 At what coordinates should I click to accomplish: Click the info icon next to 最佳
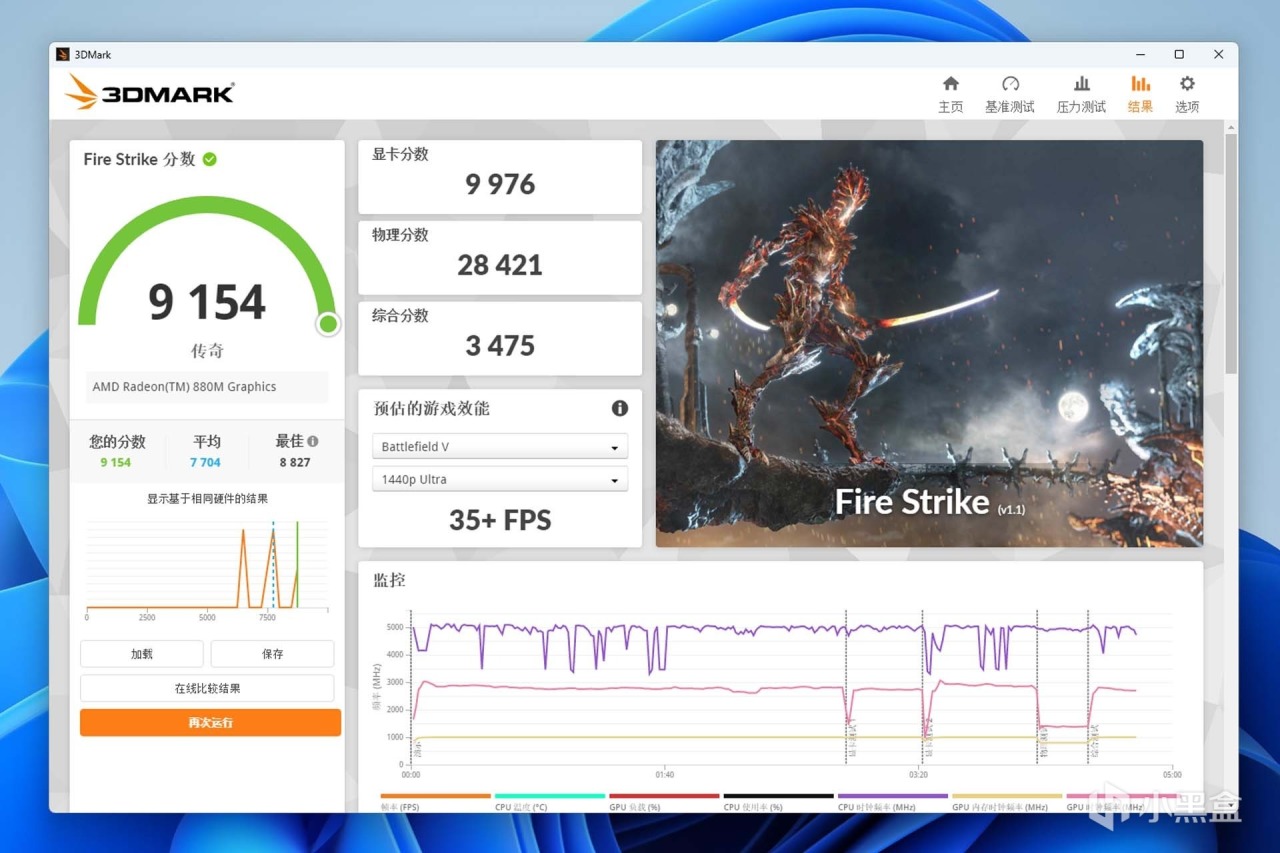tap(313, 441)
